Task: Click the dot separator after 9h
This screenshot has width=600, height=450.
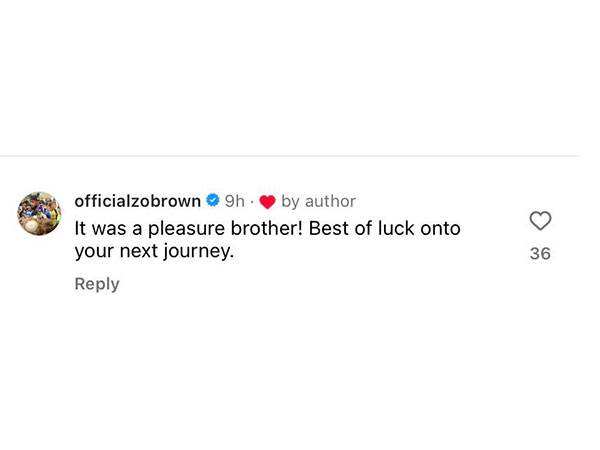Action: click(251, 202)
